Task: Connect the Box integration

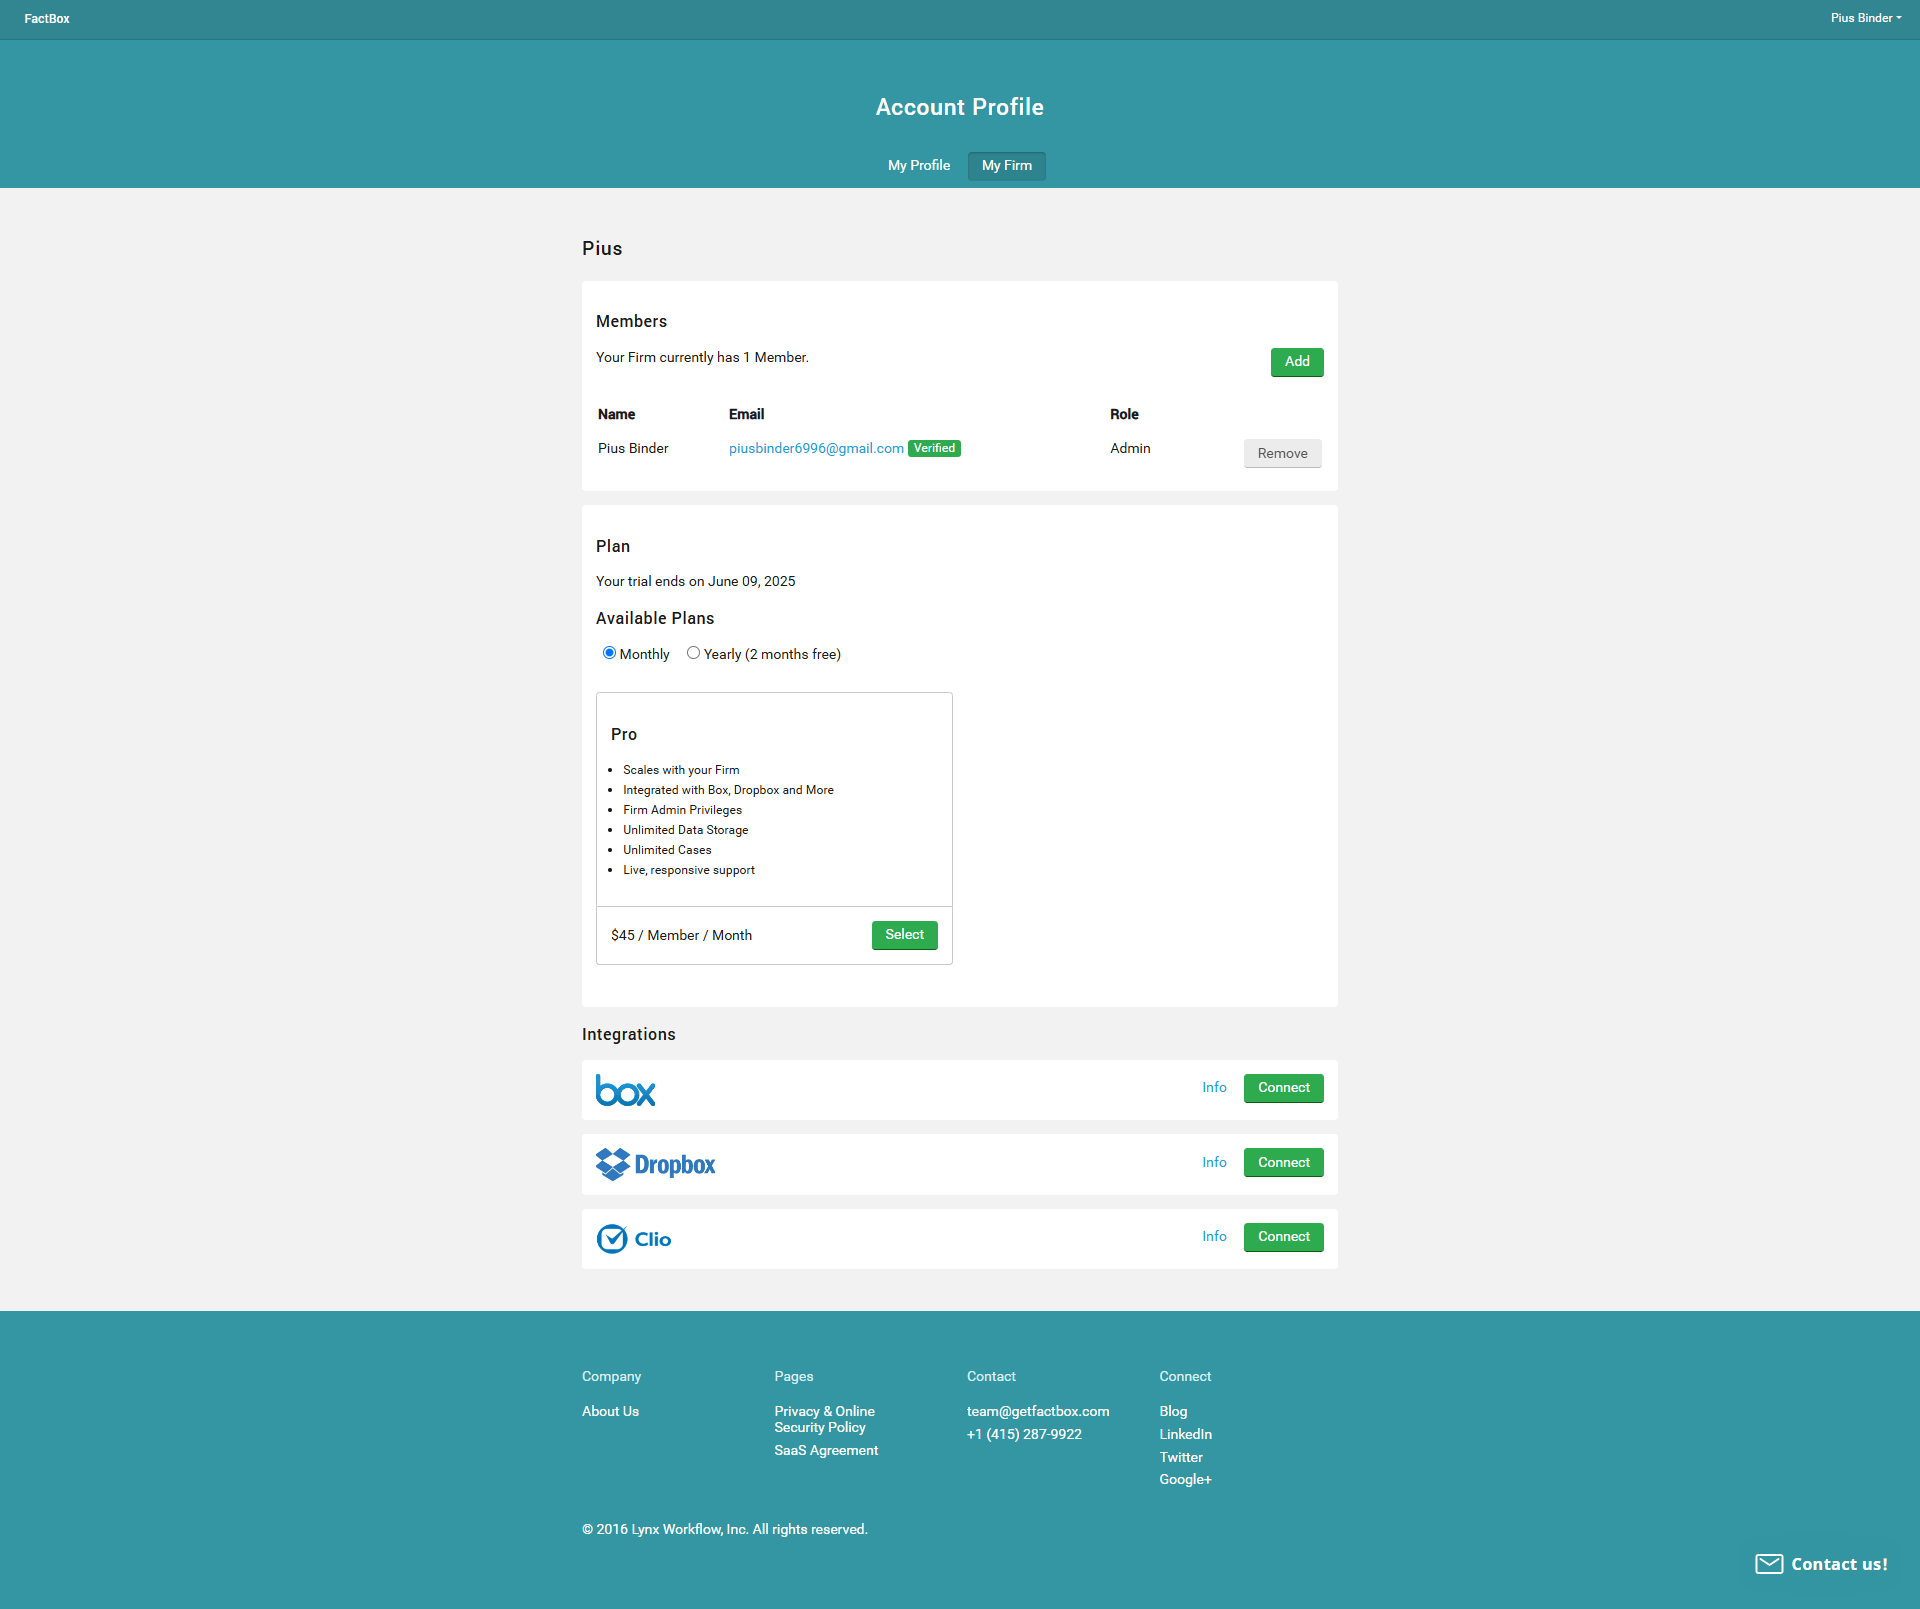Action: click(x=1284, y=1088)
